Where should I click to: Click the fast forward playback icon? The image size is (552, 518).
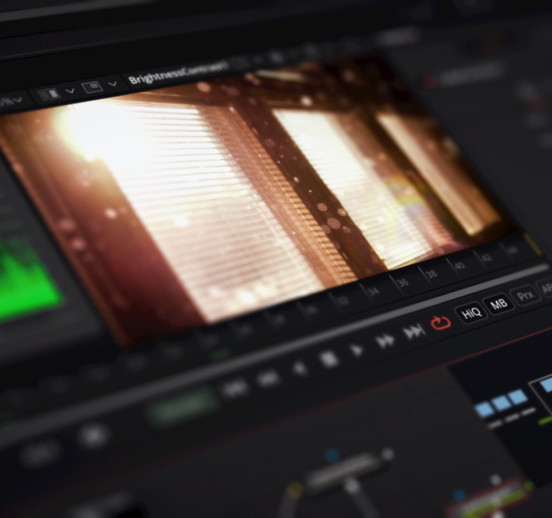[385, 341]
